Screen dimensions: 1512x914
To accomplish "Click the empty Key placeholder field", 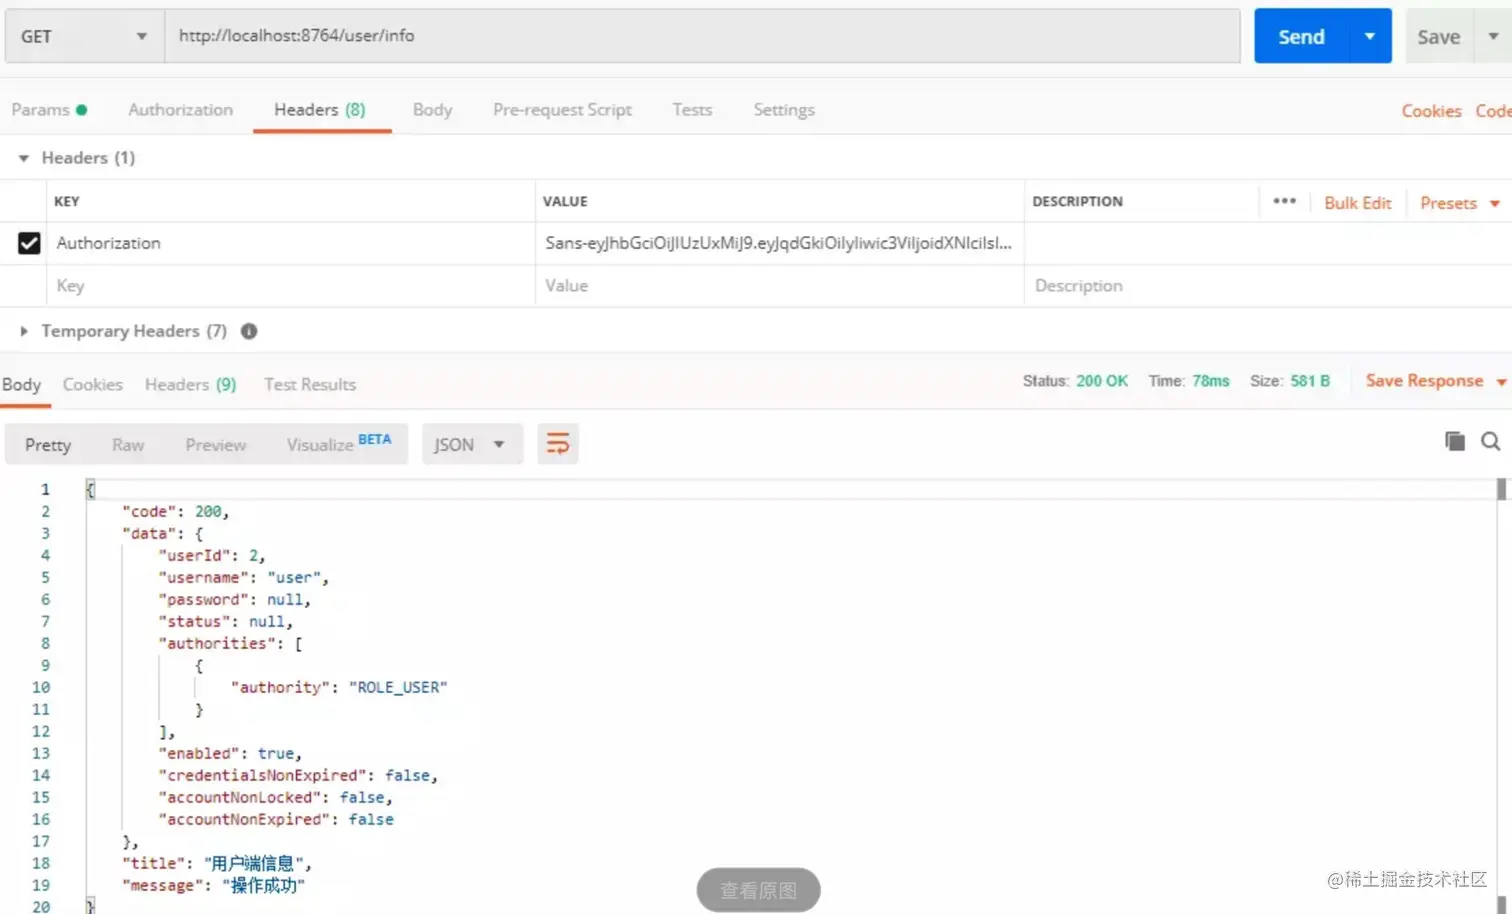I will (290, 286).
